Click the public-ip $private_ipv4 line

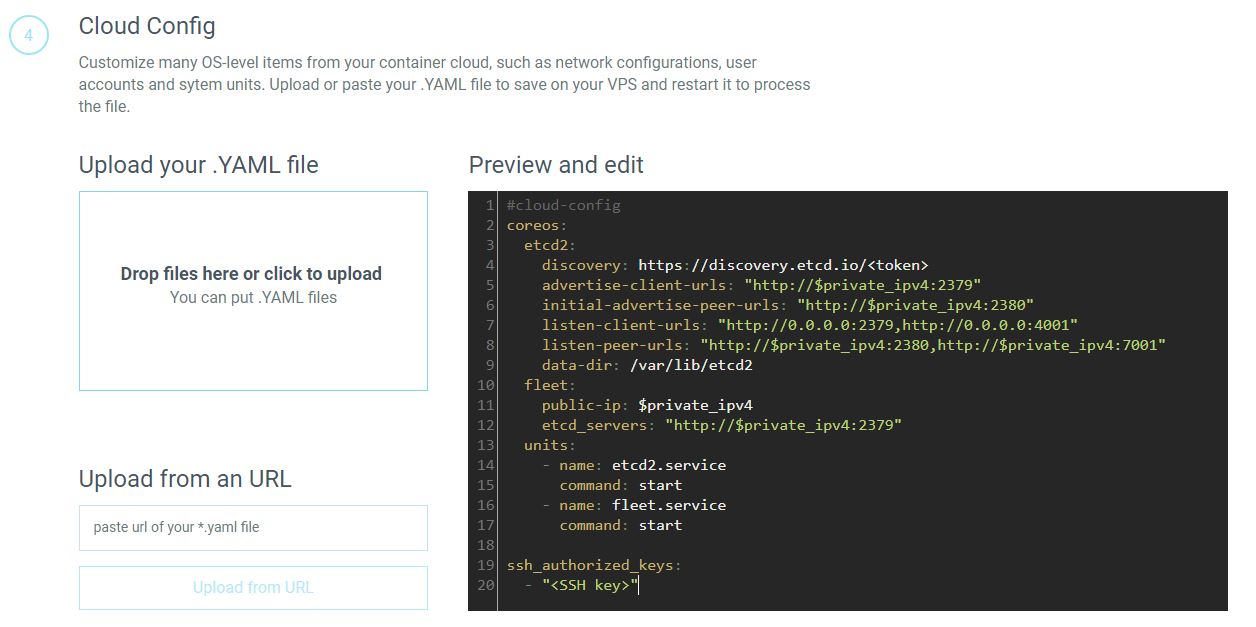647,405
